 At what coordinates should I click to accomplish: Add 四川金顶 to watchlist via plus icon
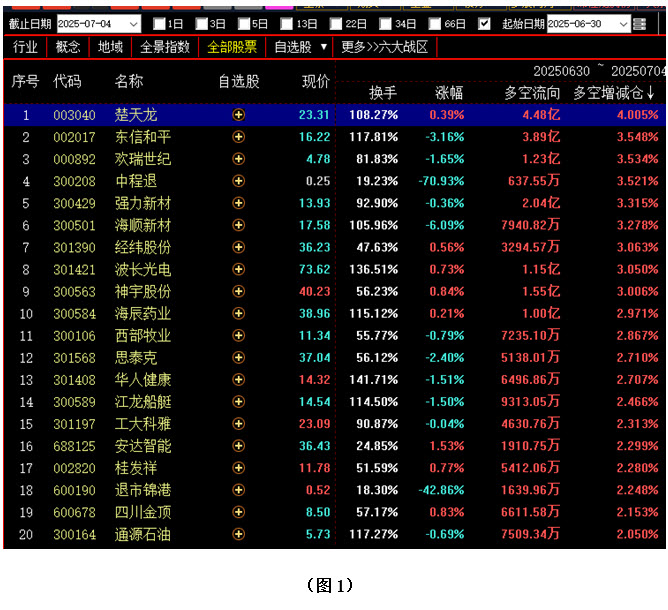[239, 512]
